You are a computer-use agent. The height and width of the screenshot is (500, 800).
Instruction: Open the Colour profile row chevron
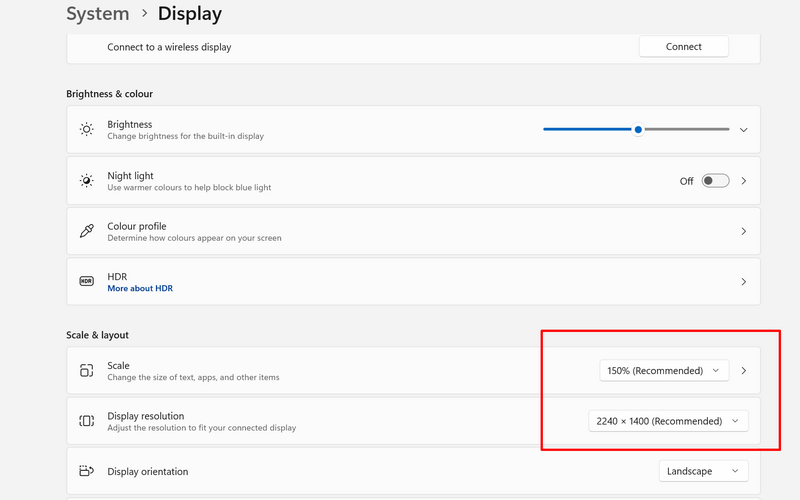click(x=743, y=231)
